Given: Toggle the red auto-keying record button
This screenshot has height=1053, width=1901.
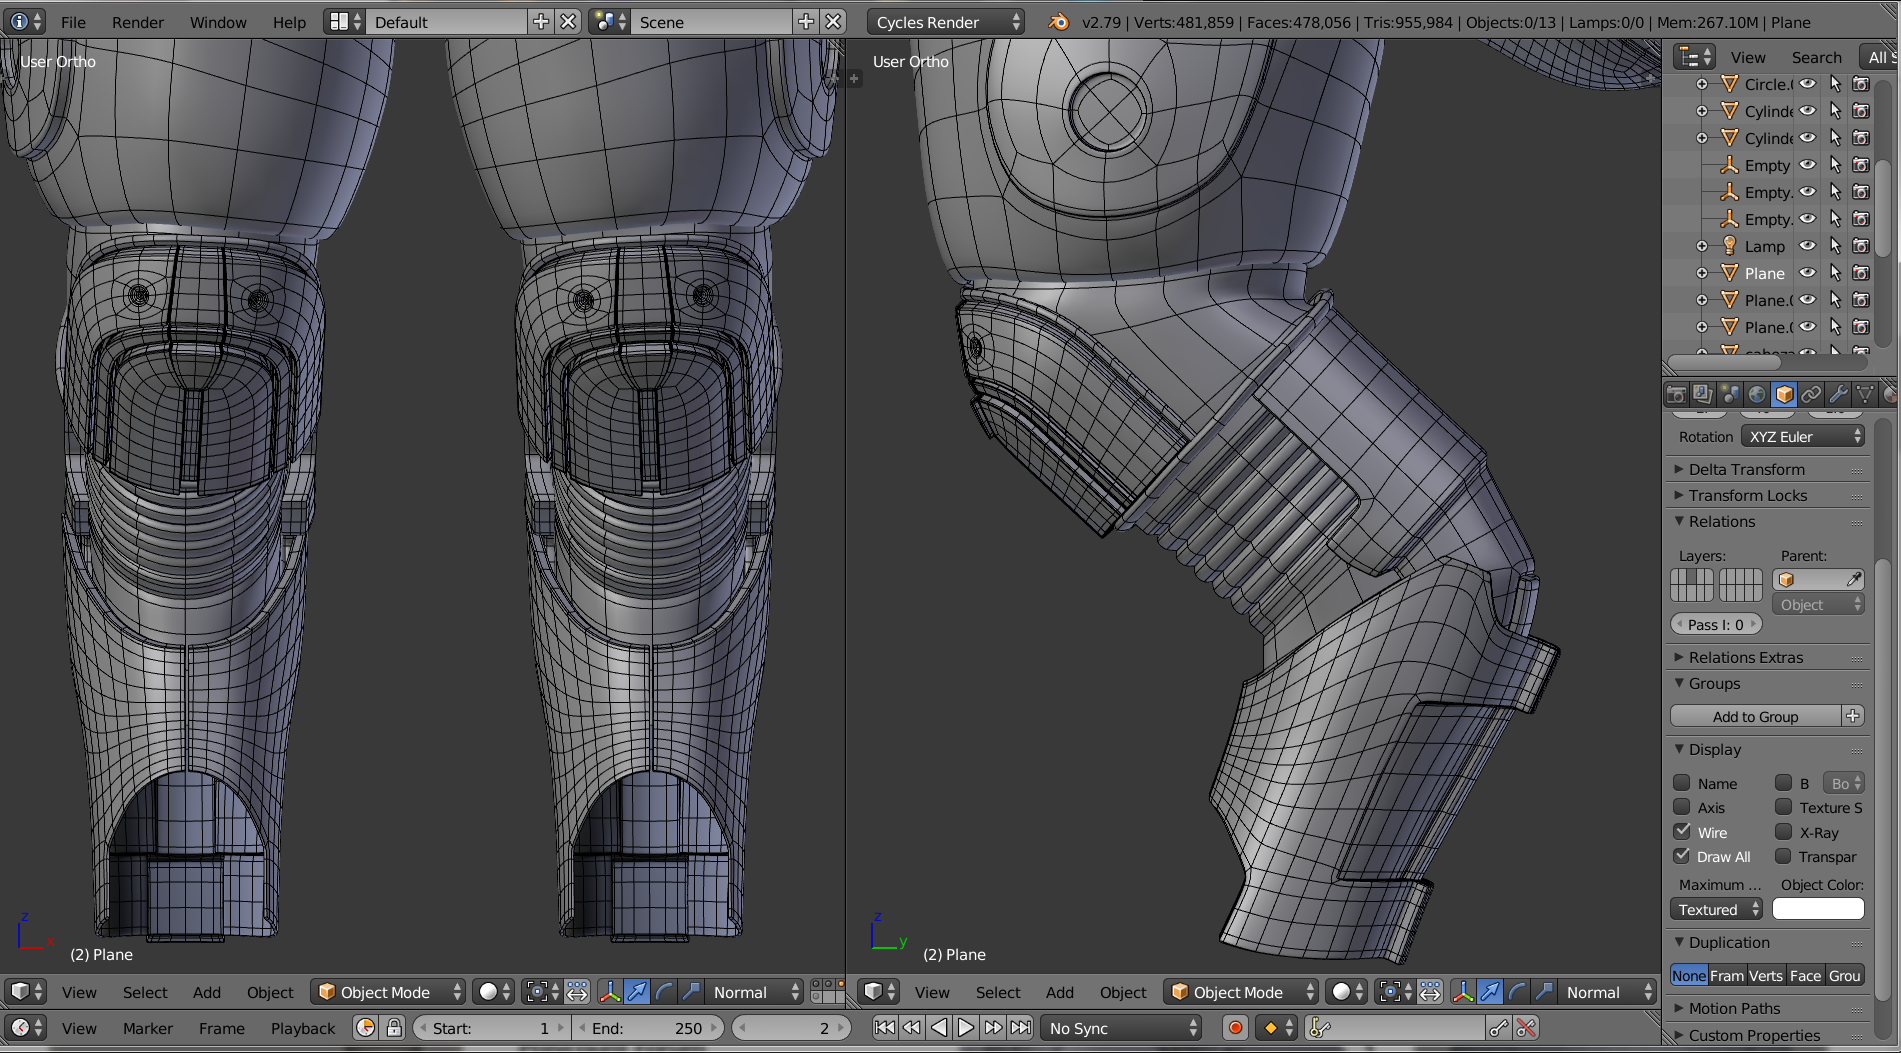Looking at the screenshot, I should tap(1235, 1028).
